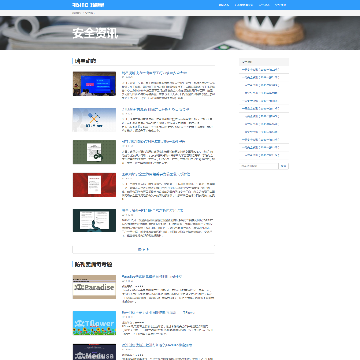The height and width of the screenshot is (360, 360).
Task: Open article title beside conference photo
Action: click(154, 73)
